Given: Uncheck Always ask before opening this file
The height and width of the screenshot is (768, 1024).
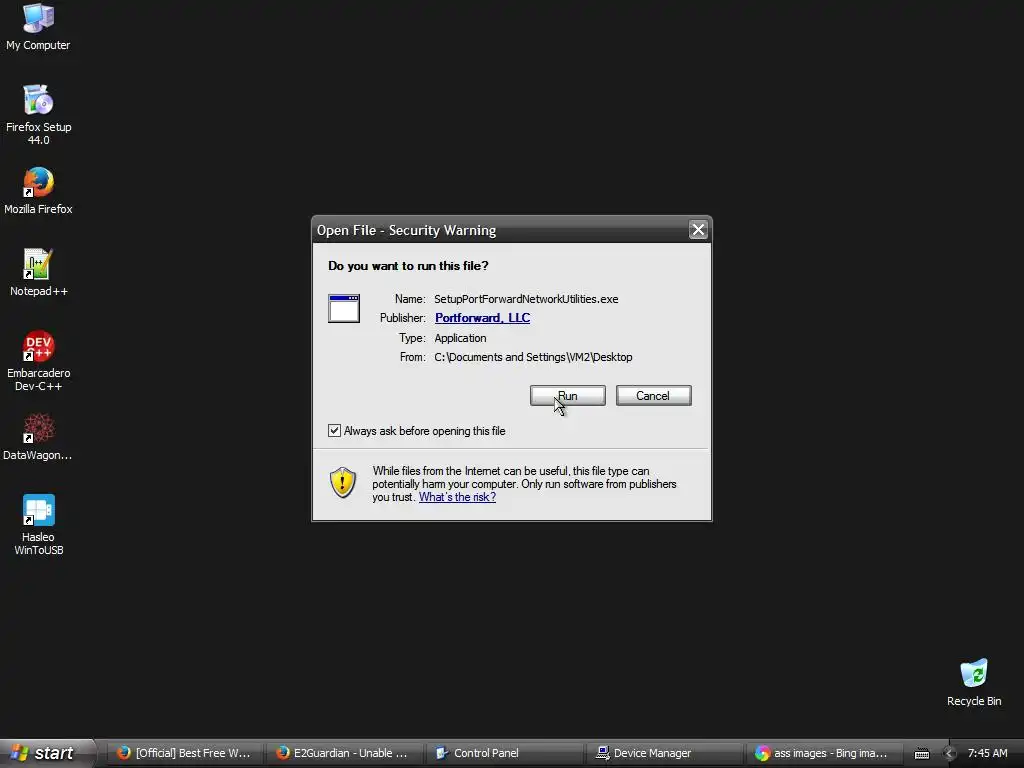Looking at the screenshot, I should coord(334,430).
